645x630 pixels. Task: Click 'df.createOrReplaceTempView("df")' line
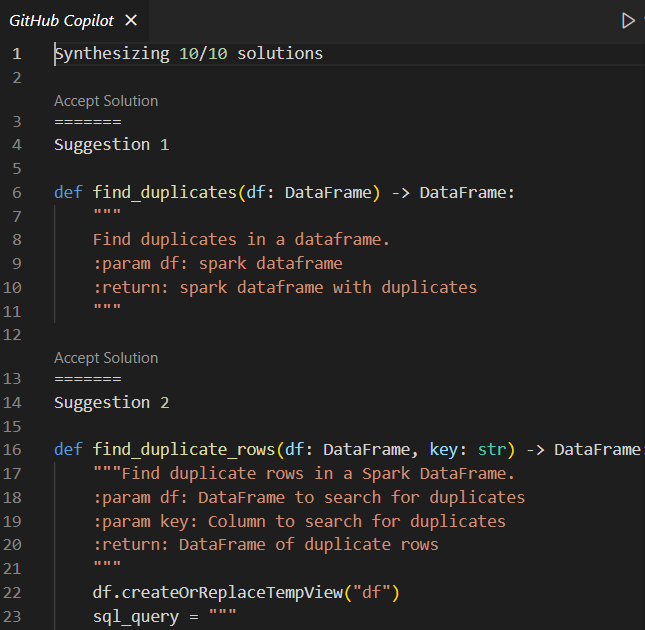[246, 593]
